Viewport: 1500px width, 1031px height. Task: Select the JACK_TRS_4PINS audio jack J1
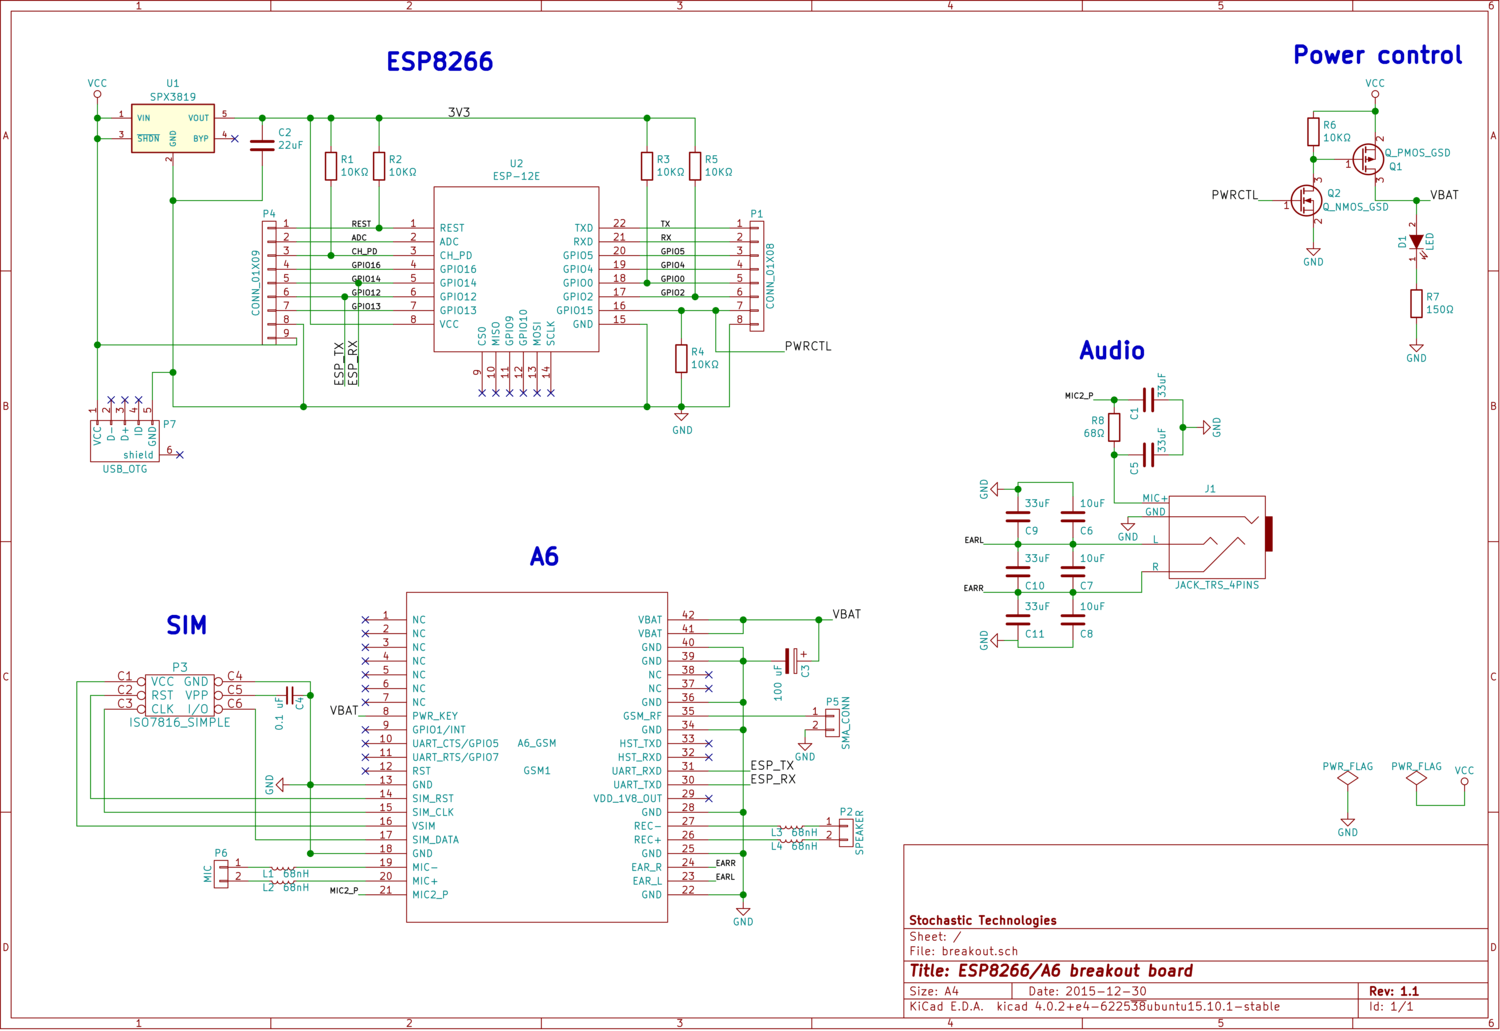(1216, 537)
